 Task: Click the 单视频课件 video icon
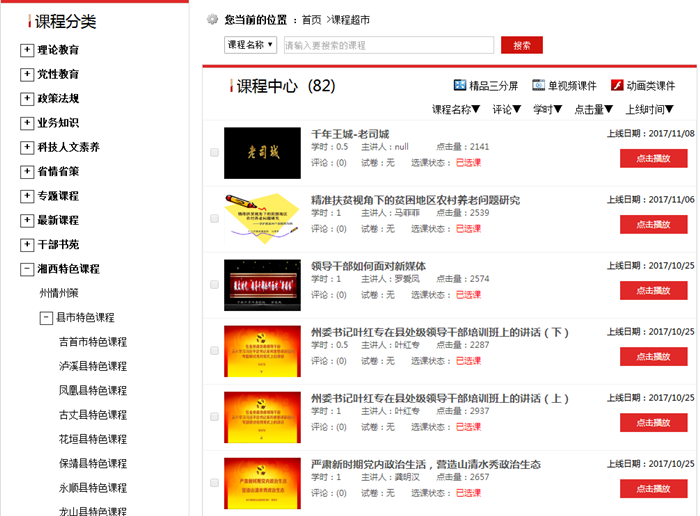tap(538, 86)
